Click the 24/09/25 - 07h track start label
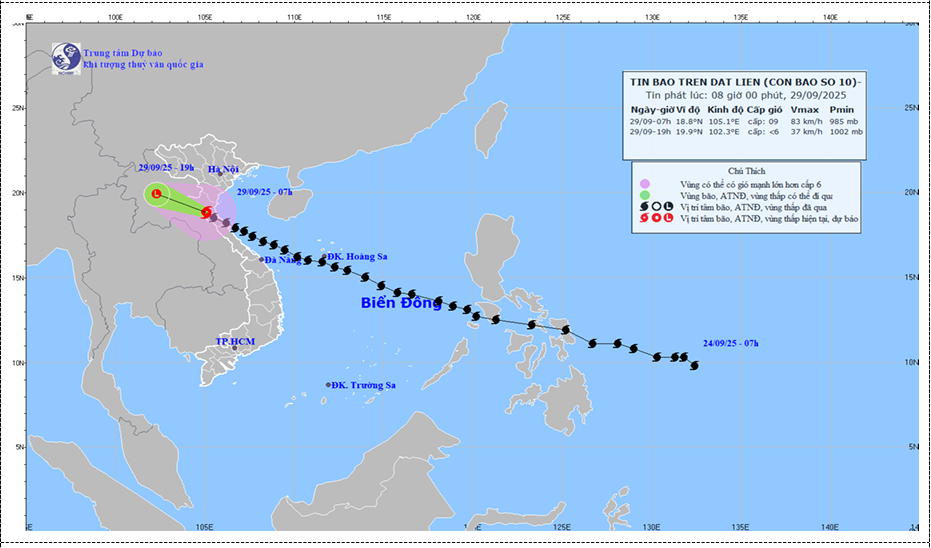 [730, 343]
